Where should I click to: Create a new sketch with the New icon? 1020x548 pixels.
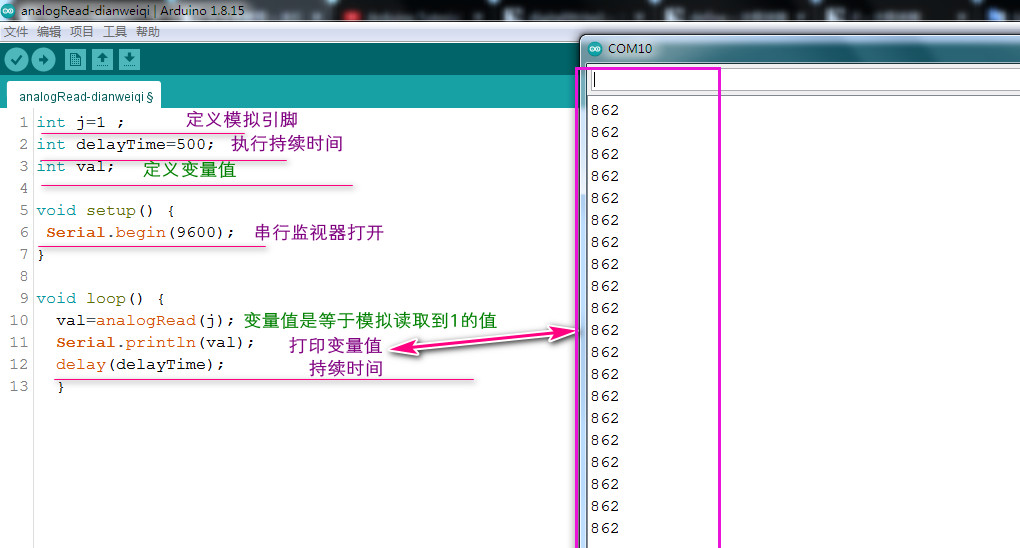point(75,60)
